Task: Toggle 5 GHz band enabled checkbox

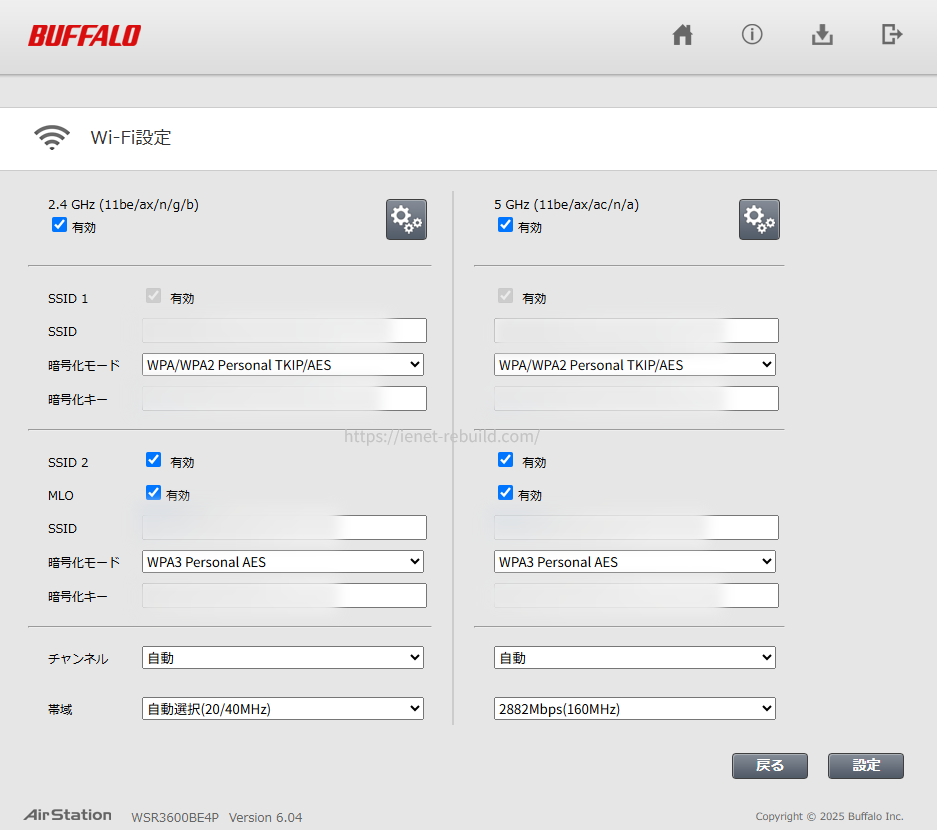Action: (x=505, y=225)
